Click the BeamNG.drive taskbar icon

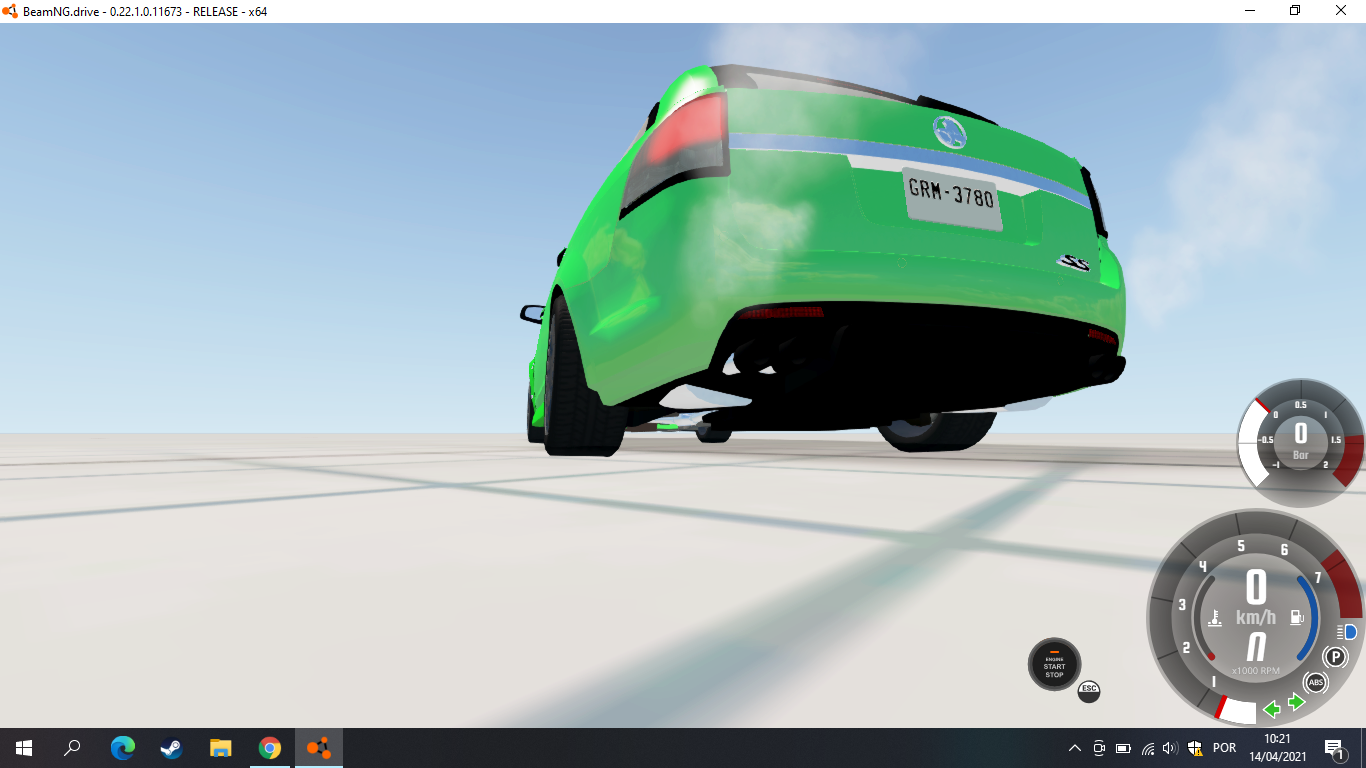(x=318, y=748)
